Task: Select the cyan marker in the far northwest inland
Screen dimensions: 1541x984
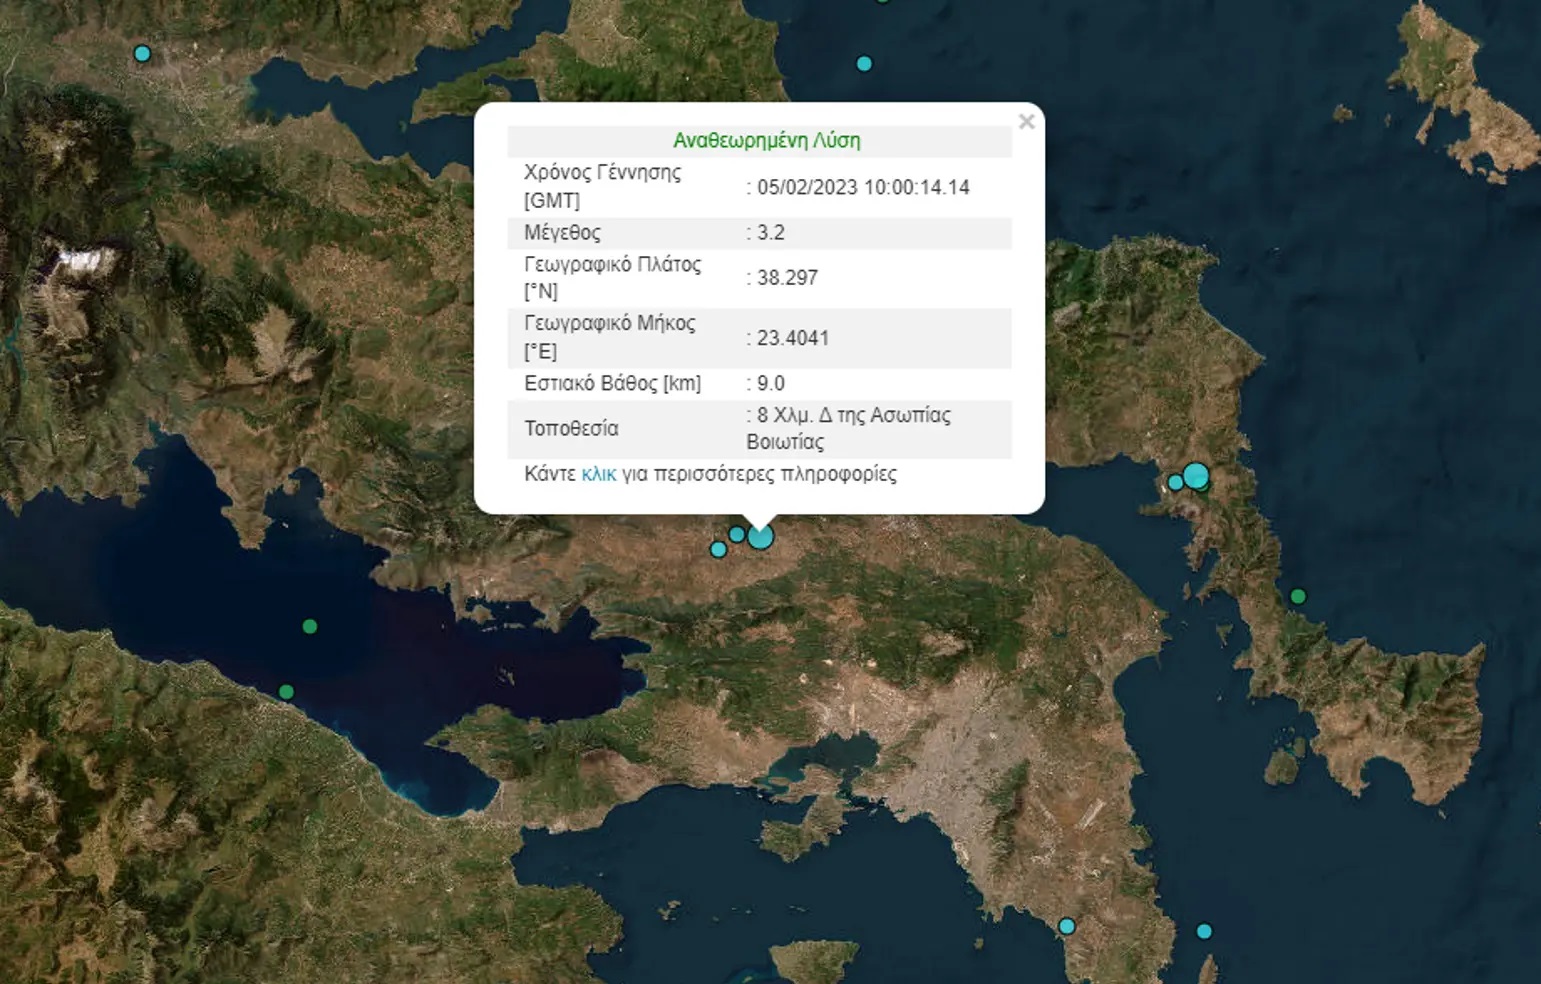Action: 142,54
